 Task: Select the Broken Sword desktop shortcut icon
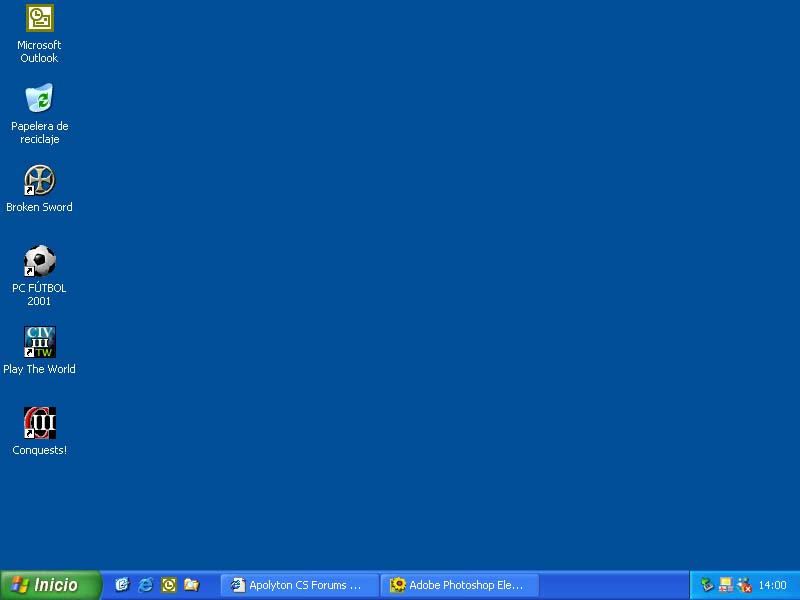point(39,180)
